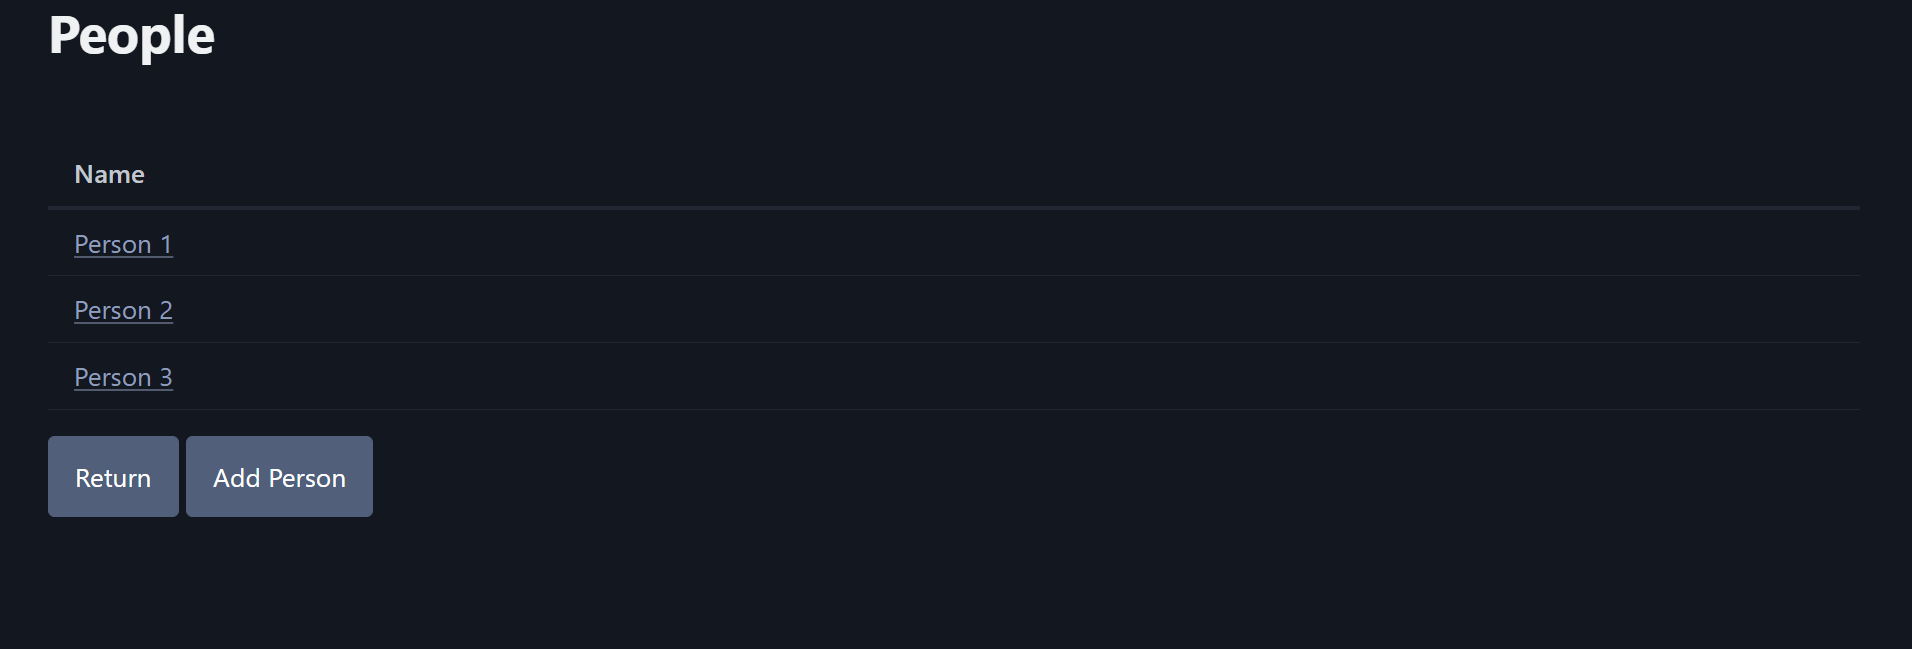Viewport: 1912px width, 649px height.
Task: Select Person 3 in the list
Action: click(123, 377)
